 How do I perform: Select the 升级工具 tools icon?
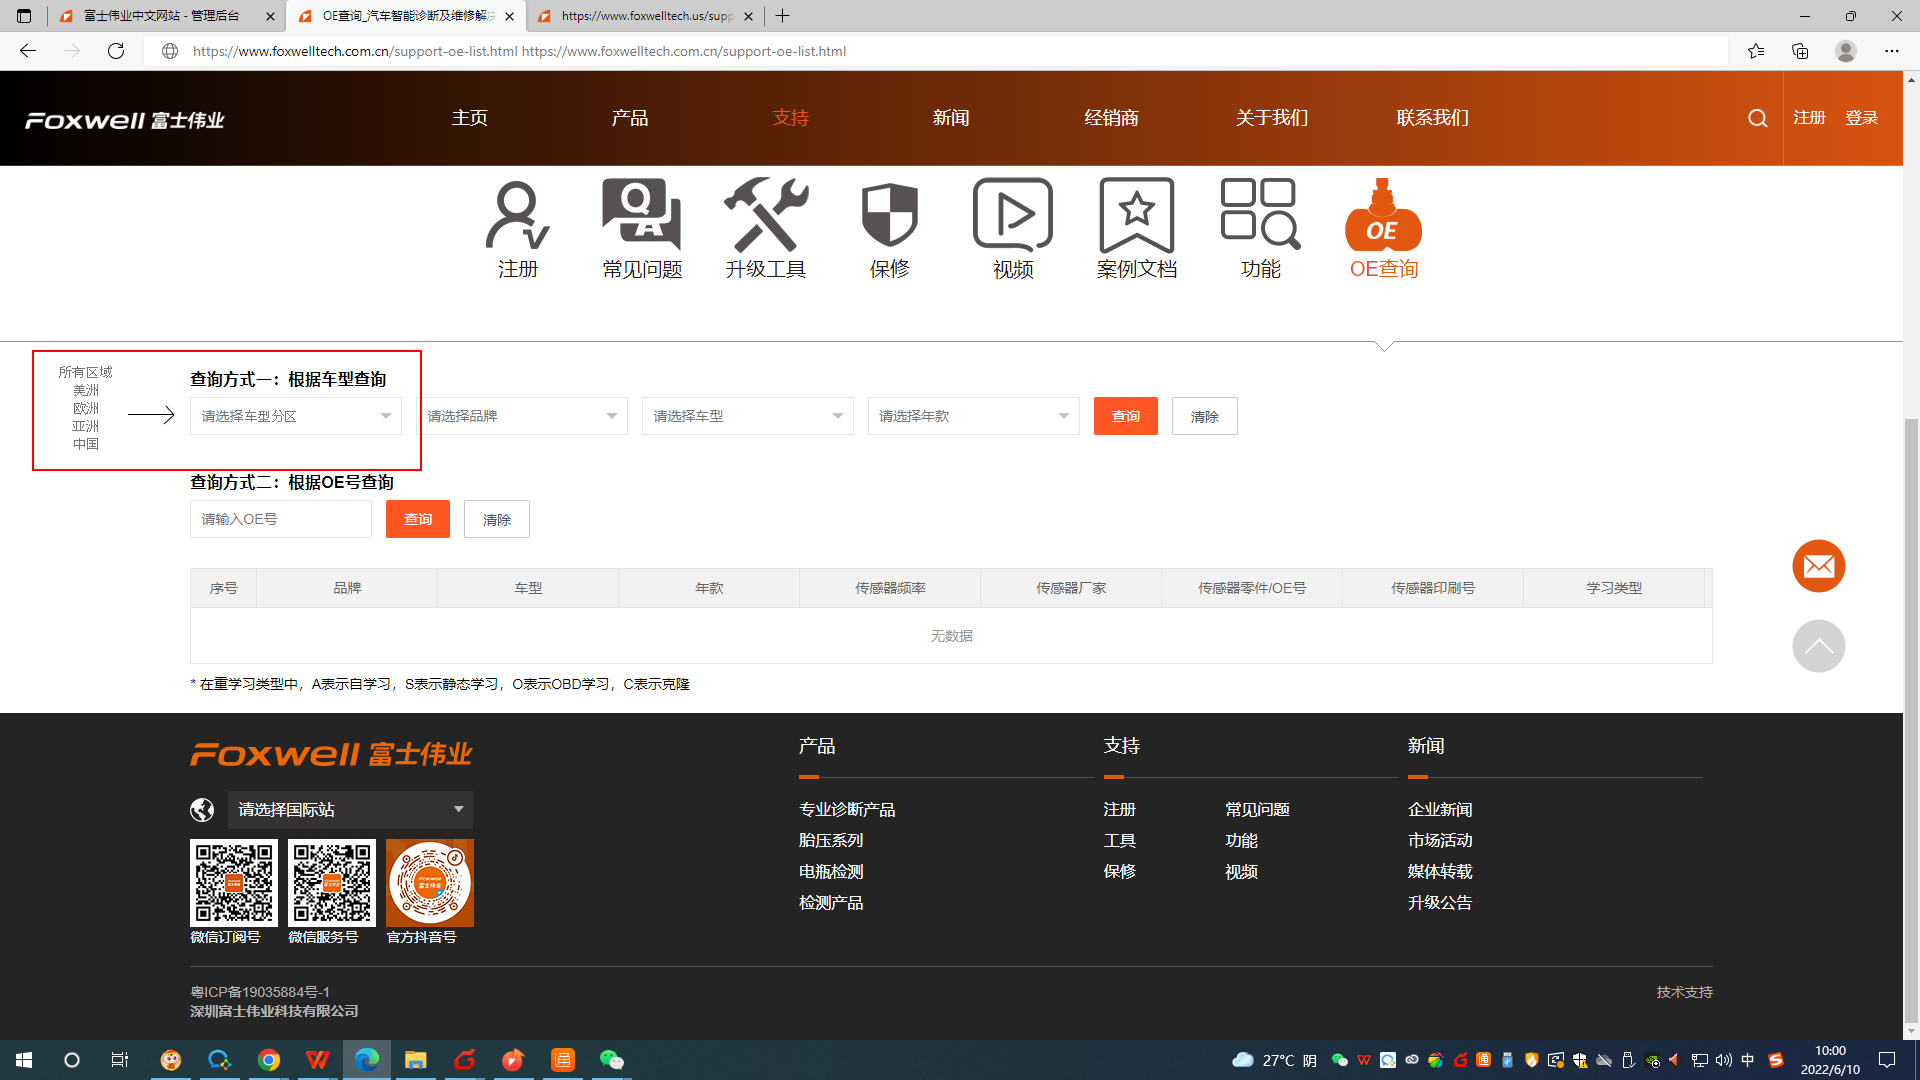[765, 216]
